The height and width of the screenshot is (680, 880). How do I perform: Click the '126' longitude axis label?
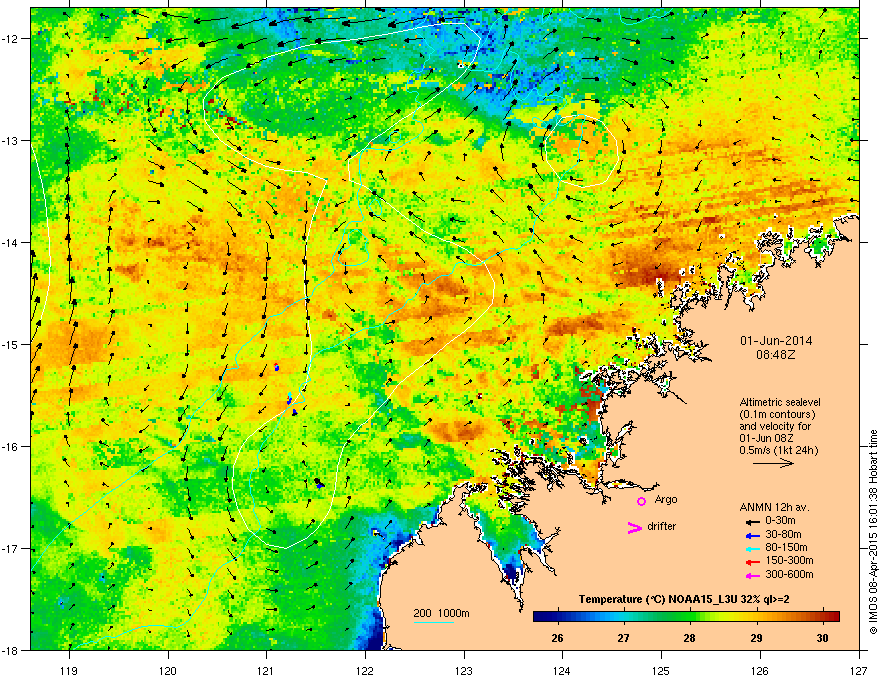(x=760, y=670)
